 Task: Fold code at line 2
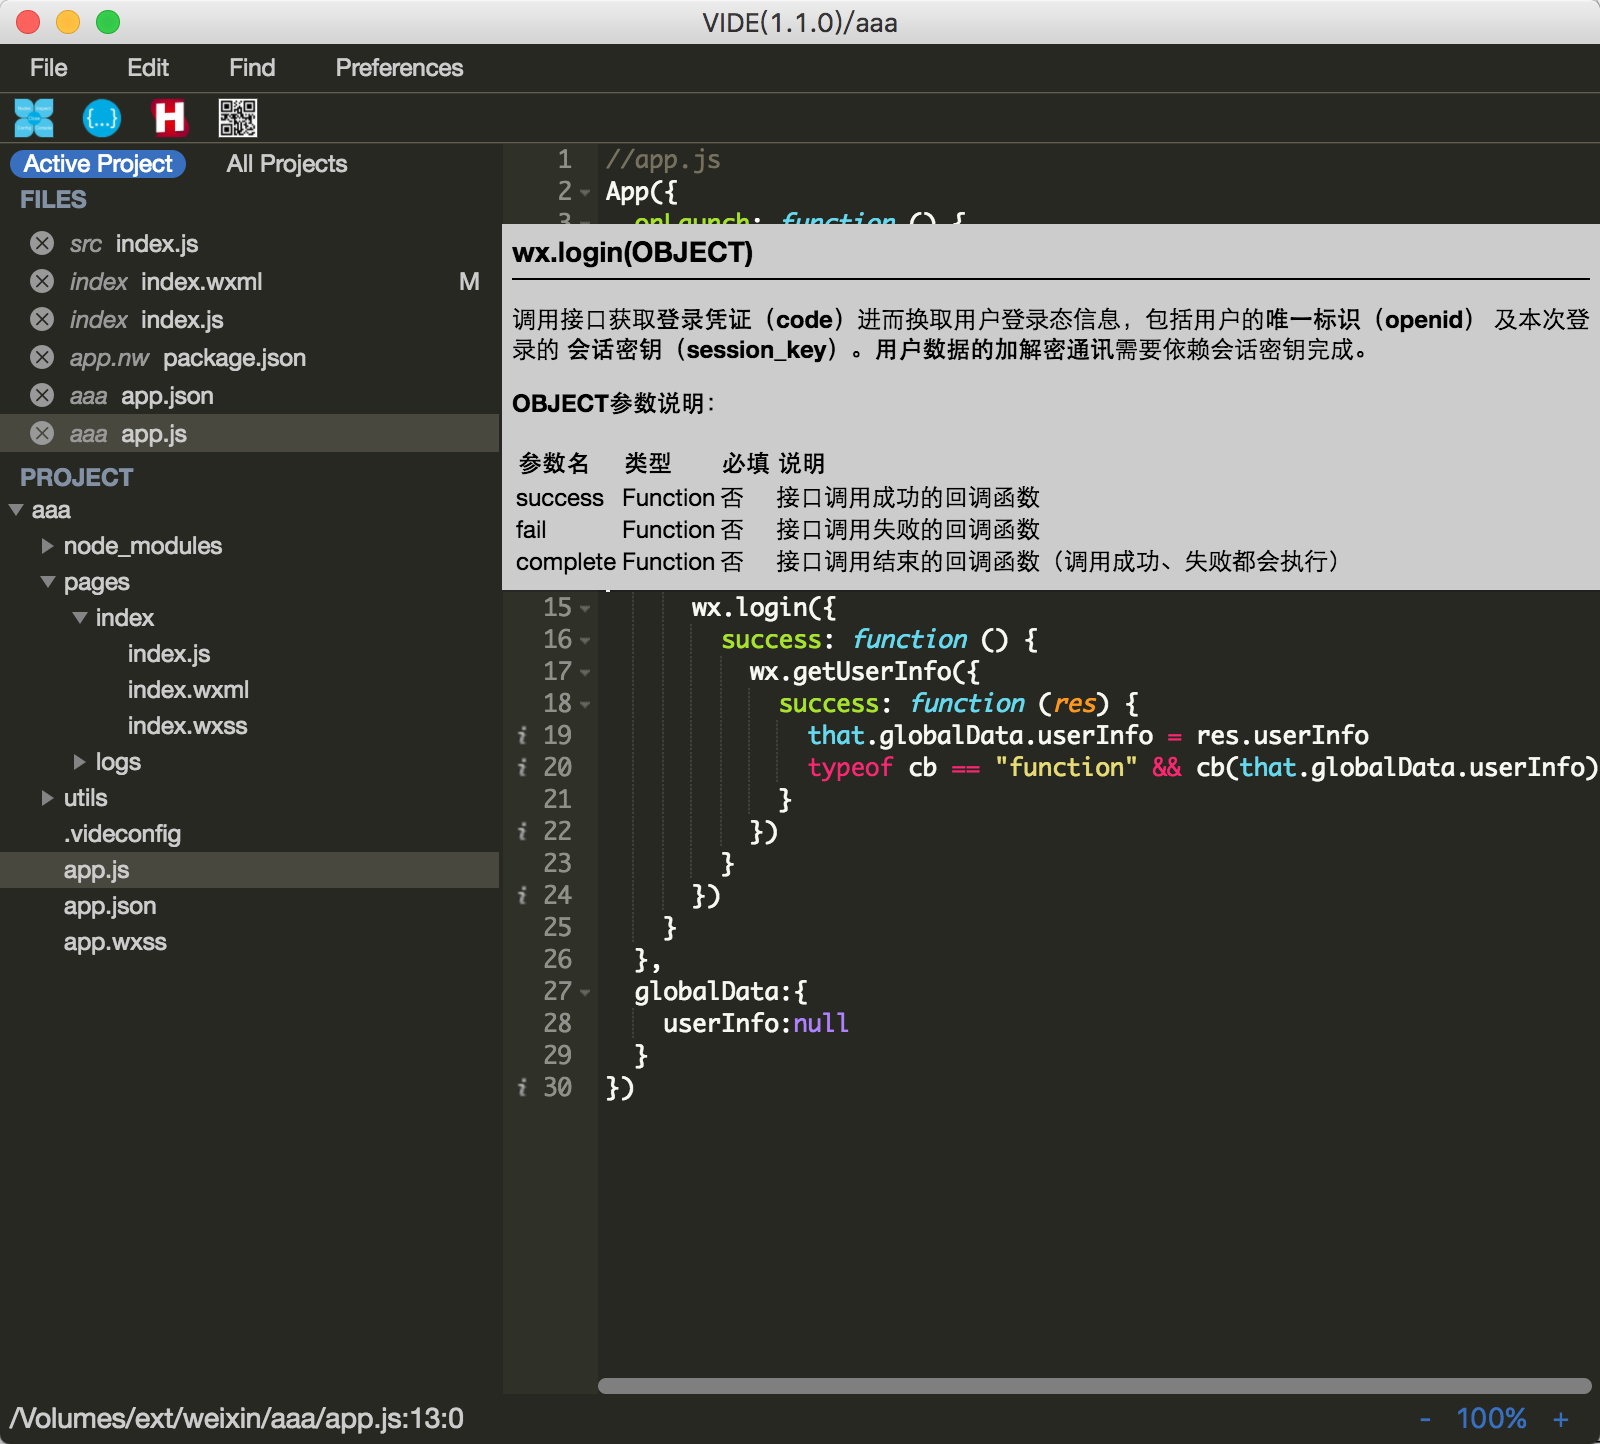[x=585, y=192]
